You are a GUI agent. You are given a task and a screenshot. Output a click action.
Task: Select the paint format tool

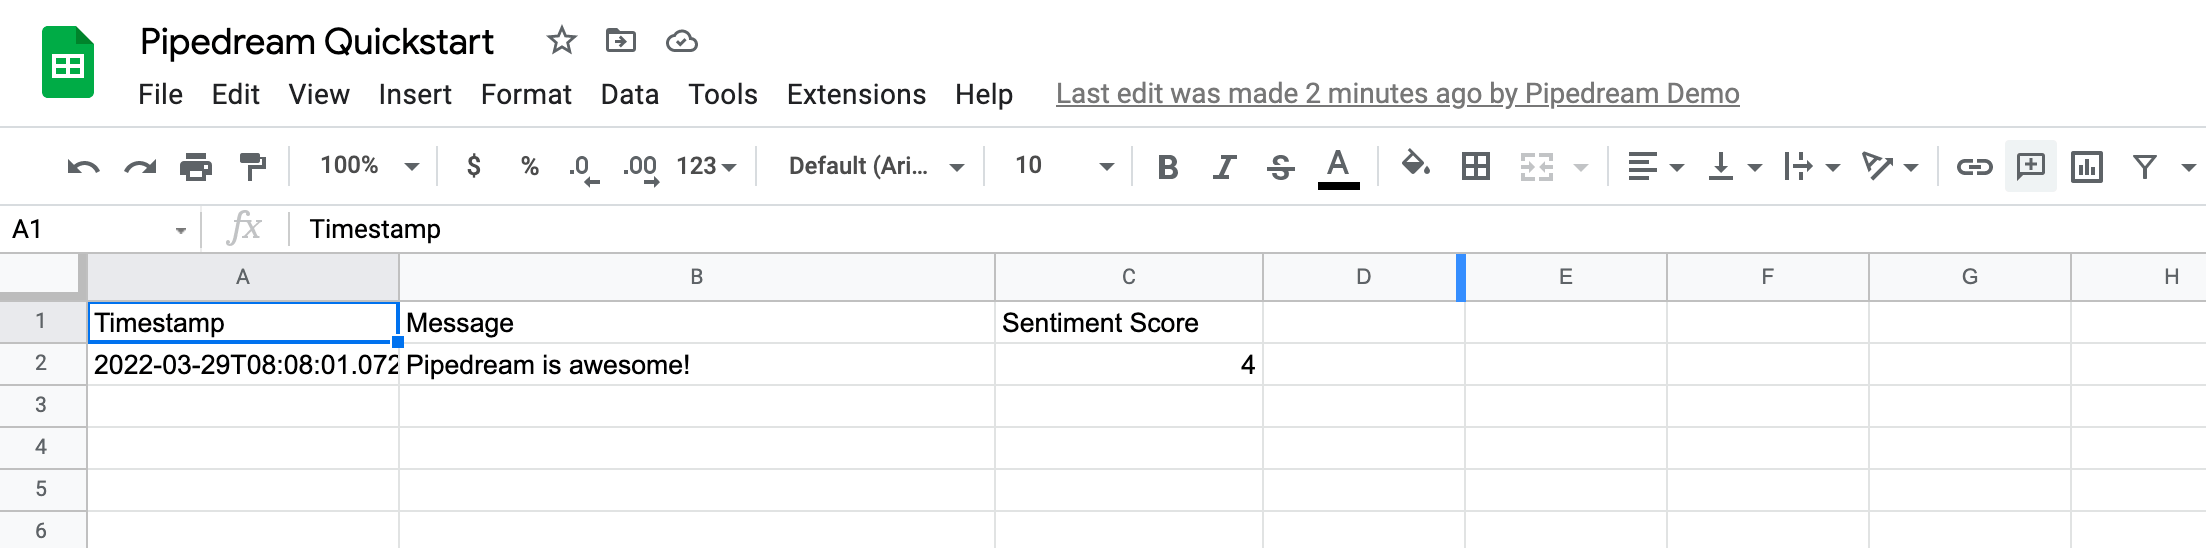pos(252,166)
